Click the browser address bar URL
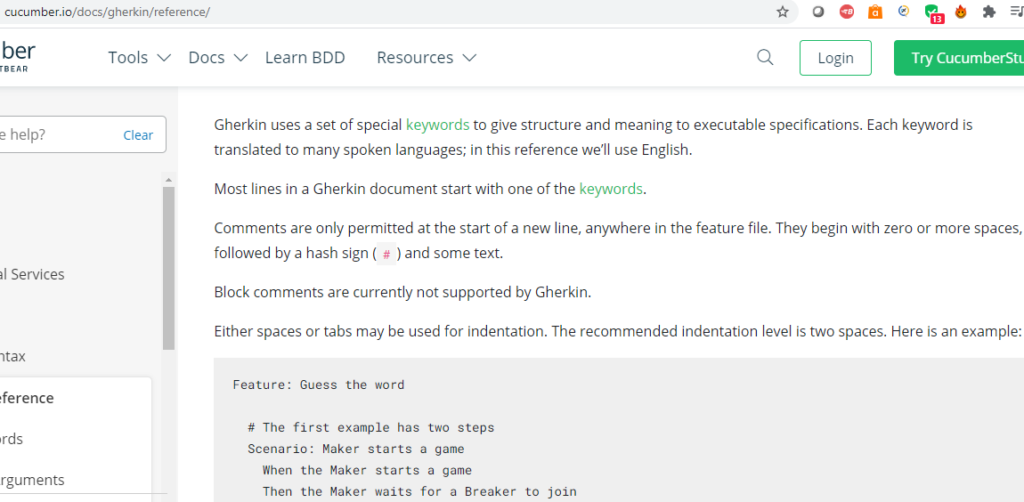The height and width of the screenshot is (502, 1024). [107, 12]
